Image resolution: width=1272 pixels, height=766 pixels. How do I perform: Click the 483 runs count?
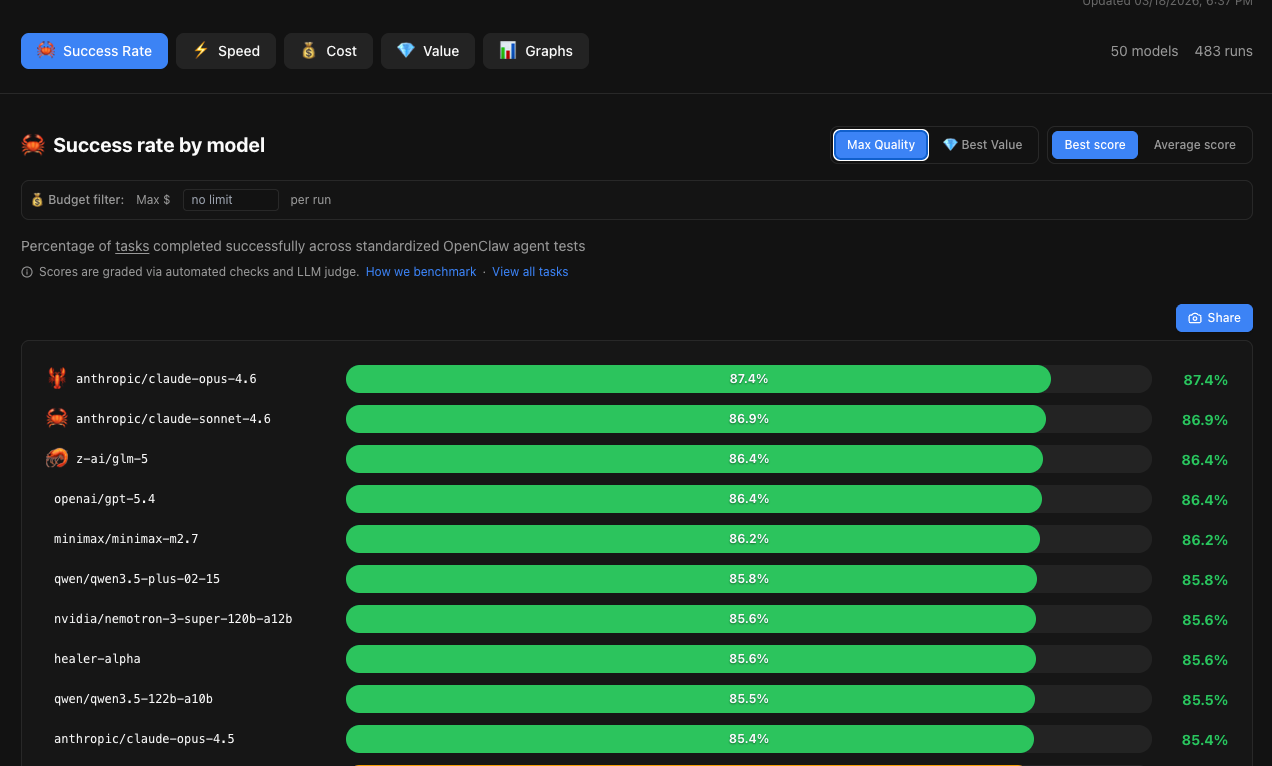(x=1223, y=51)
